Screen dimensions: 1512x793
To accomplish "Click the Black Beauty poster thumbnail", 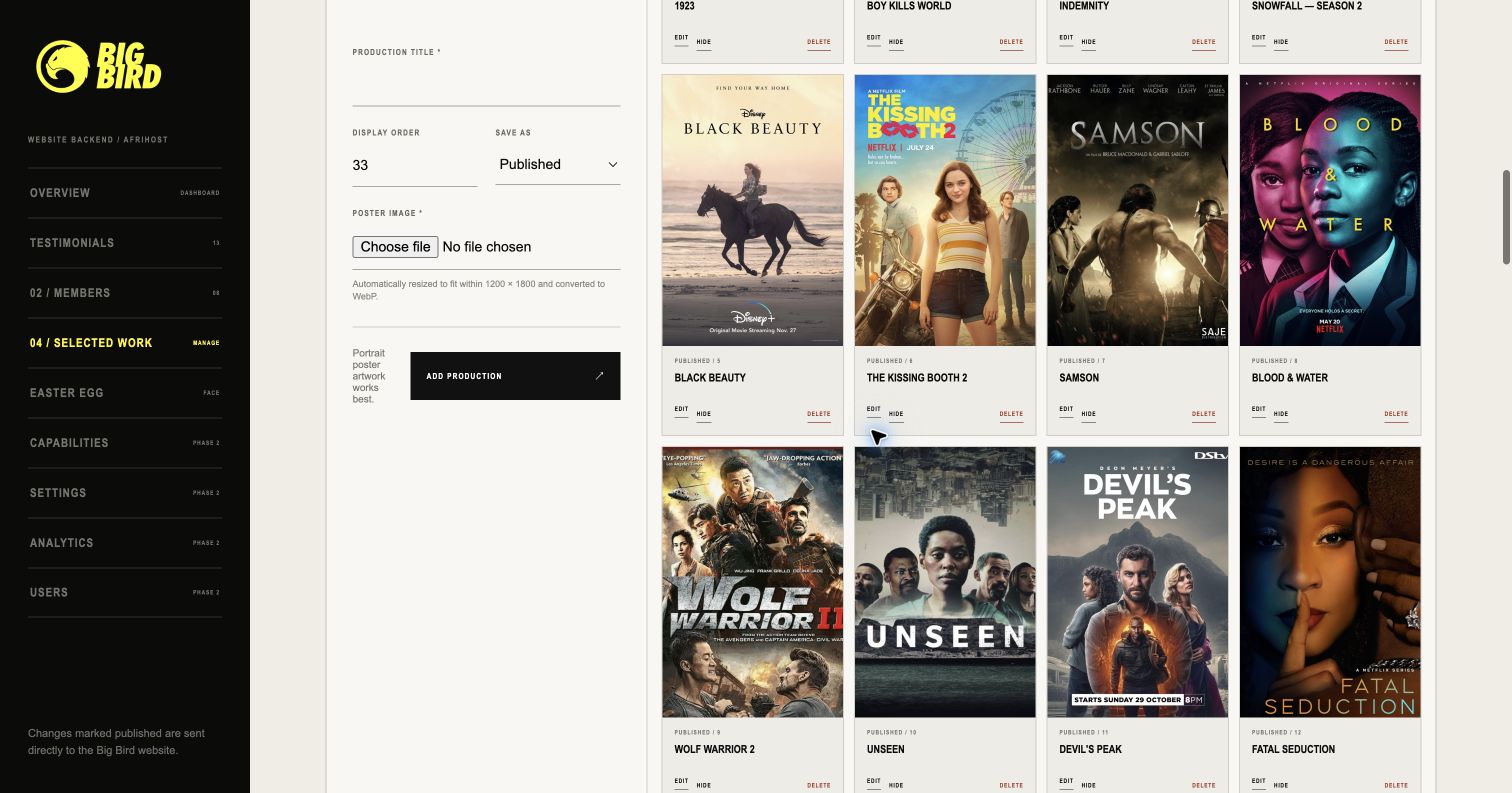I will (753, 210).
